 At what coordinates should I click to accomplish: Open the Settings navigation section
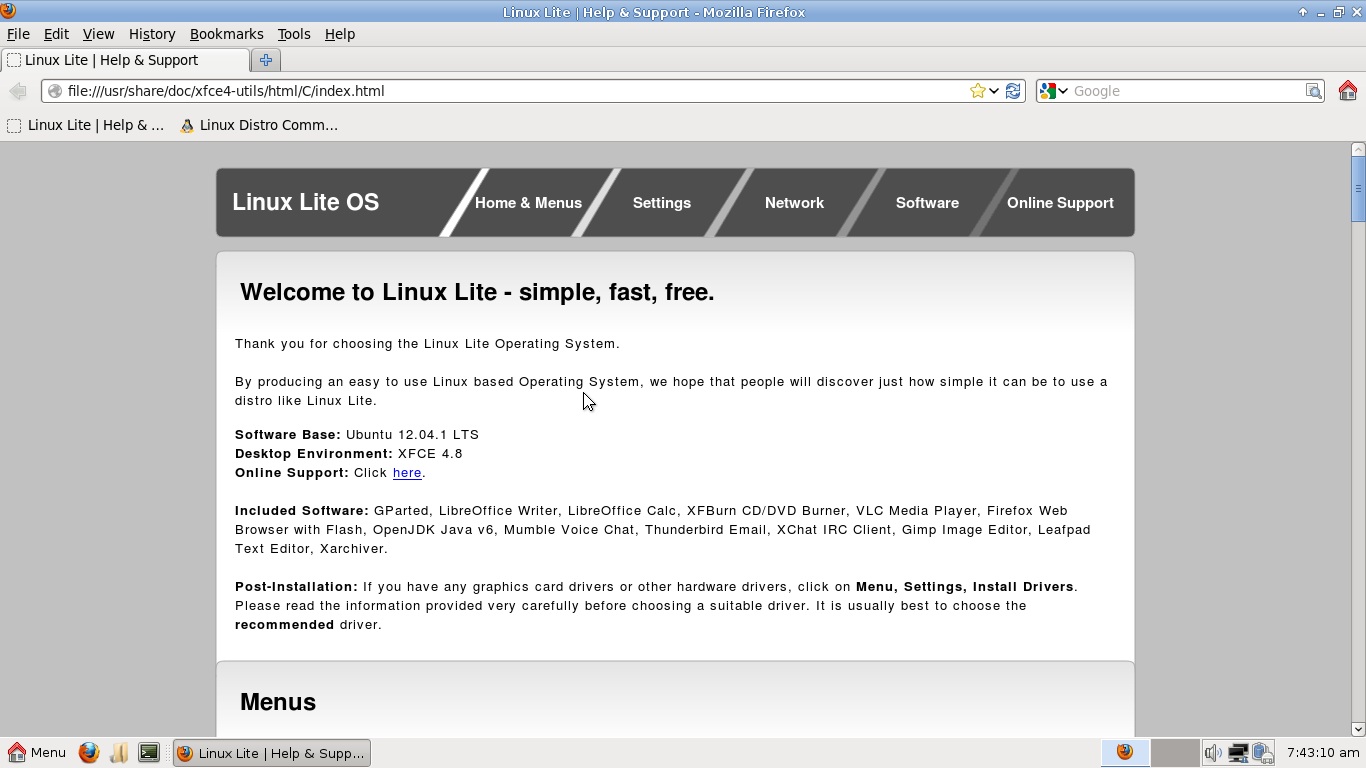coord(662,203)
